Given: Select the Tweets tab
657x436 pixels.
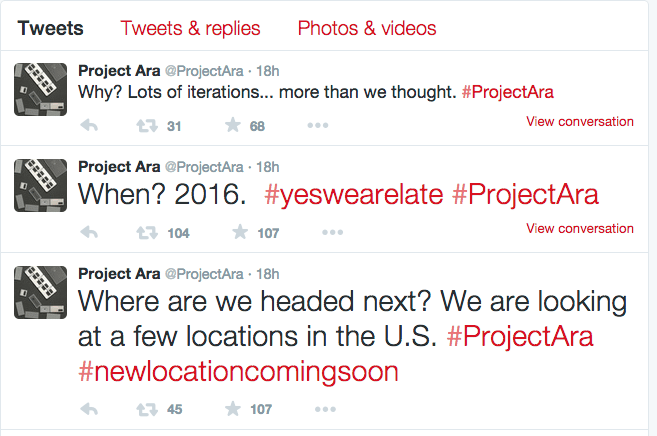Looking at the screenshot, I should tap(51, 28).
